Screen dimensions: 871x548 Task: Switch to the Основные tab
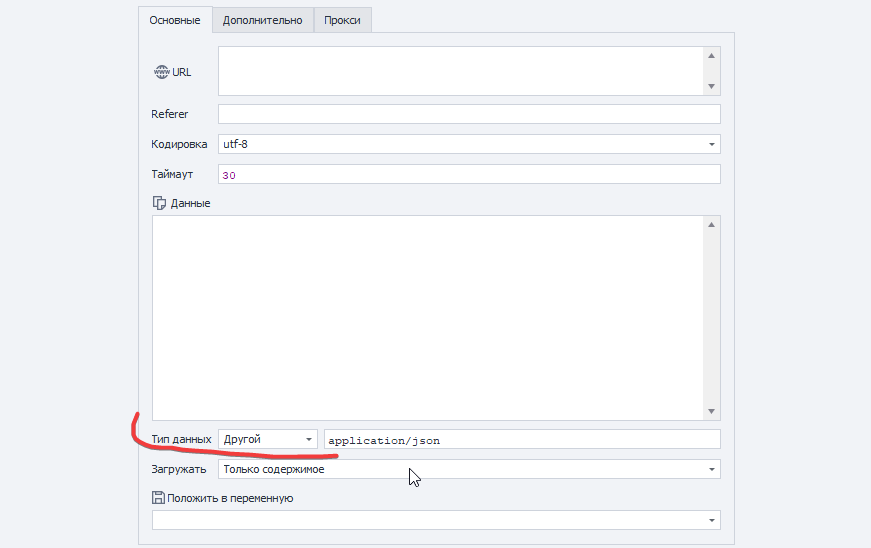(175, 20)
